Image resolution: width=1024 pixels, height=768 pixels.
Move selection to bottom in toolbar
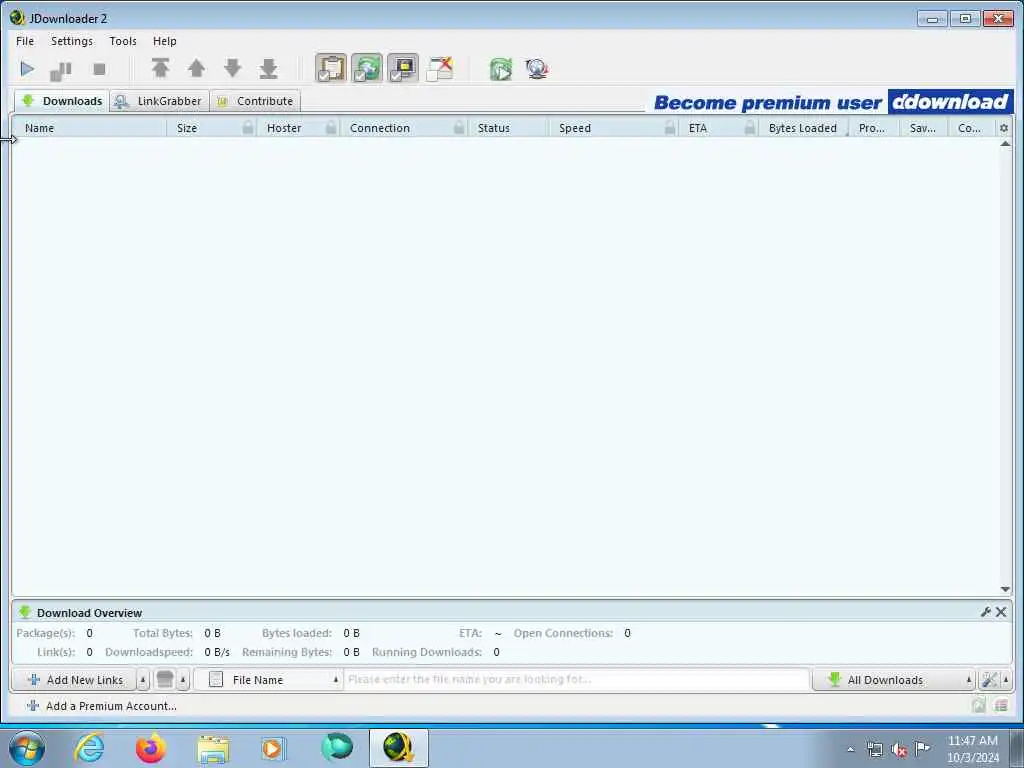click(x=268, y=68)
